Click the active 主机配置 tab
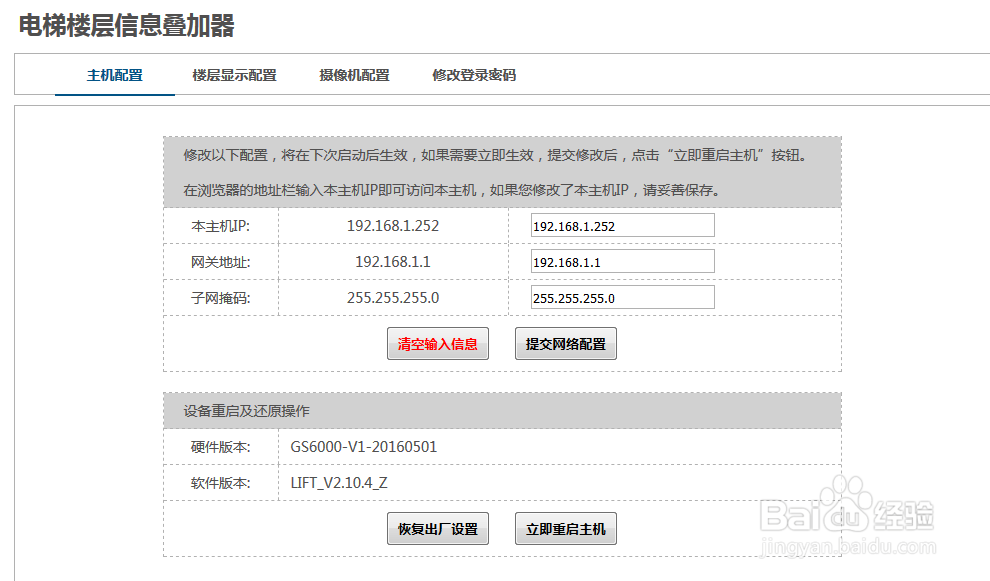The width and height of the screenshot is (990, 581). [x=113, y=74]
